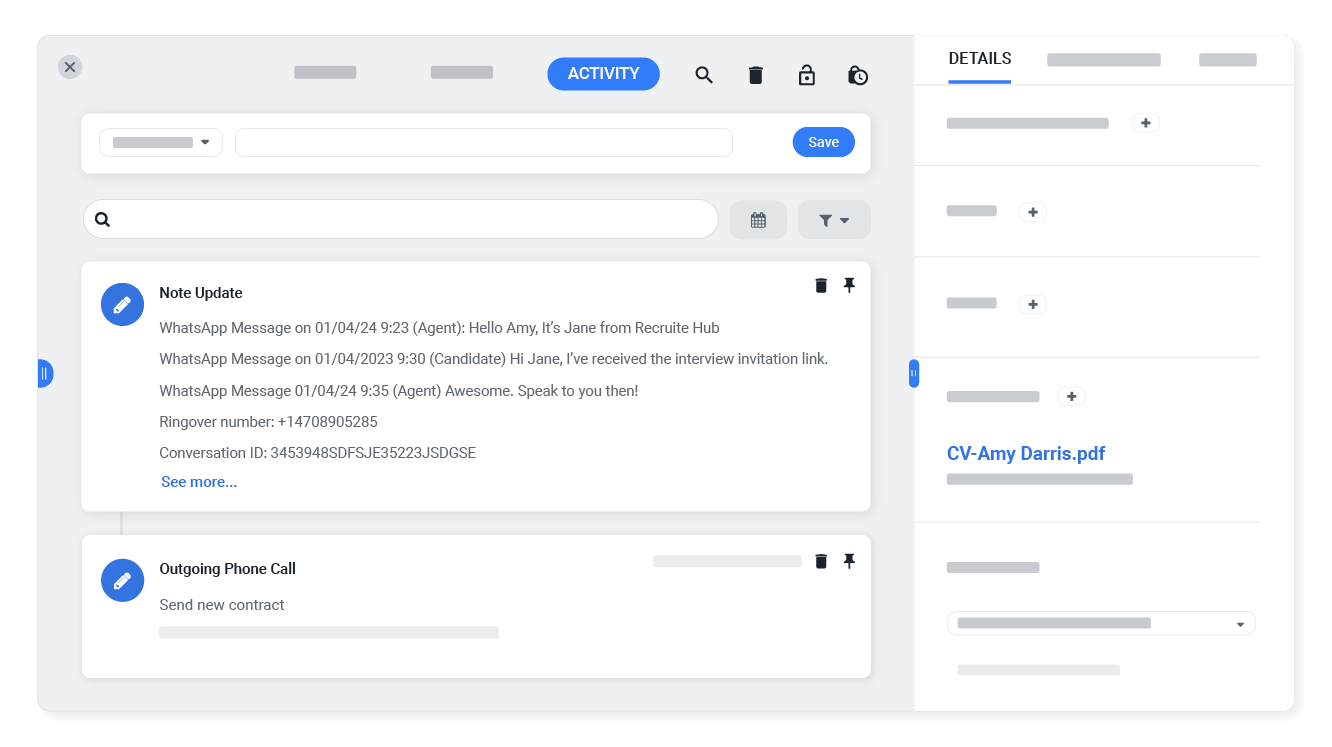Pin the Outgoing Phone Call activity
Screen dimensions: 1332x747
(x=849, y=561)
